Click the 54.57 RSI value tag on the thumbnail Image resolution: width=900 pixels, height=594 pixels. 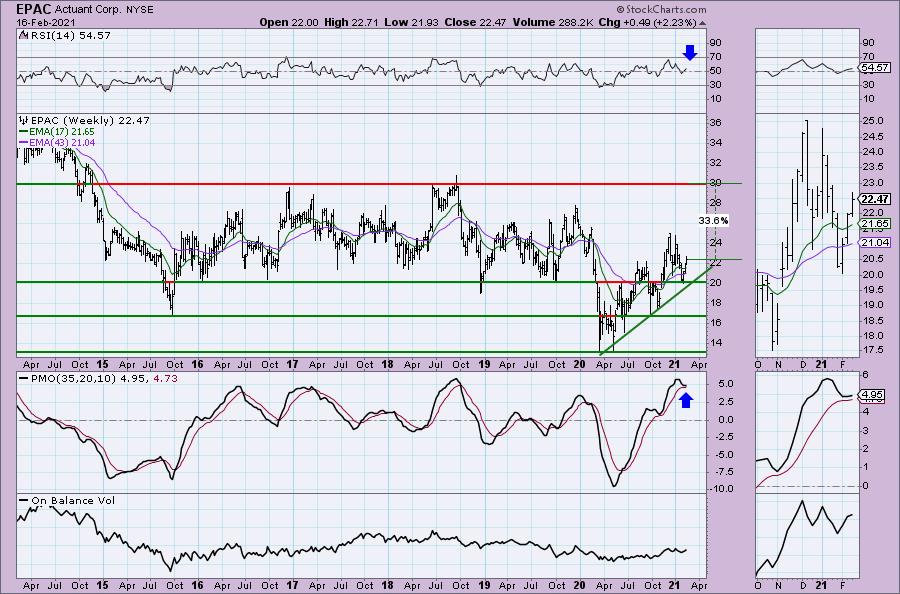point(875,68)
